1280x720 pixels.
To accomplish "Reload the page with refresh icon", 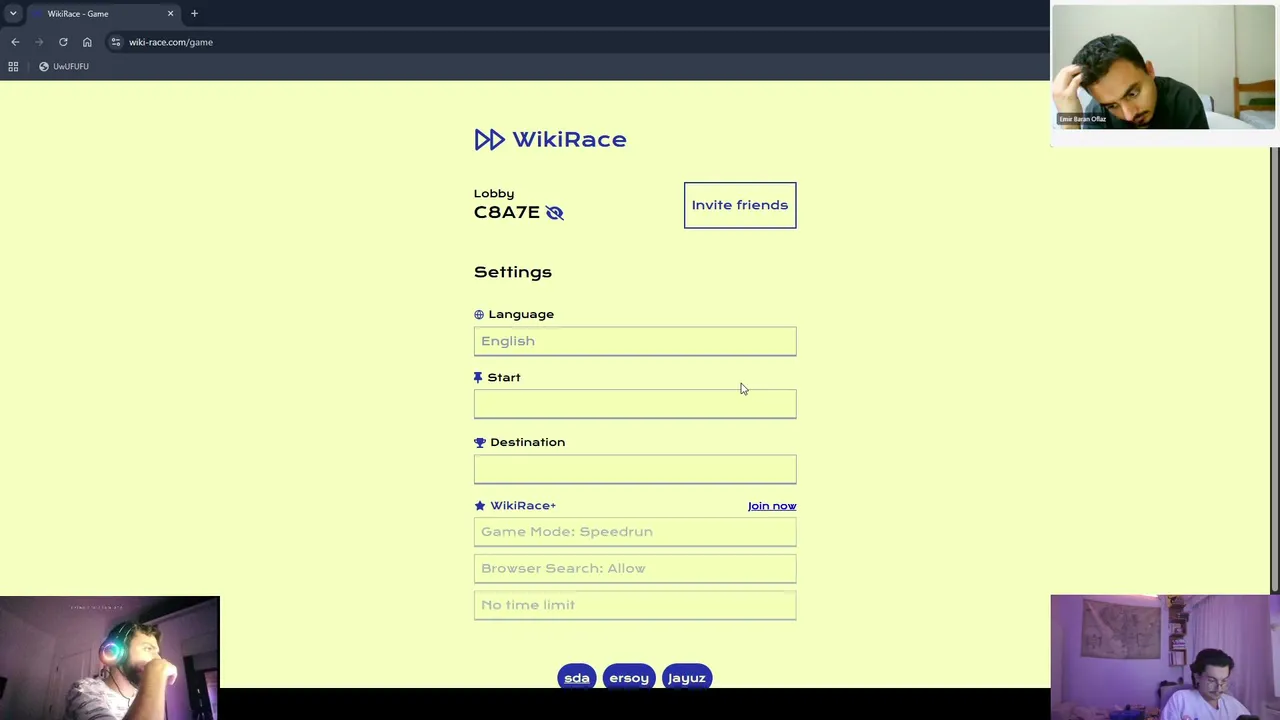I will [63, 42].
